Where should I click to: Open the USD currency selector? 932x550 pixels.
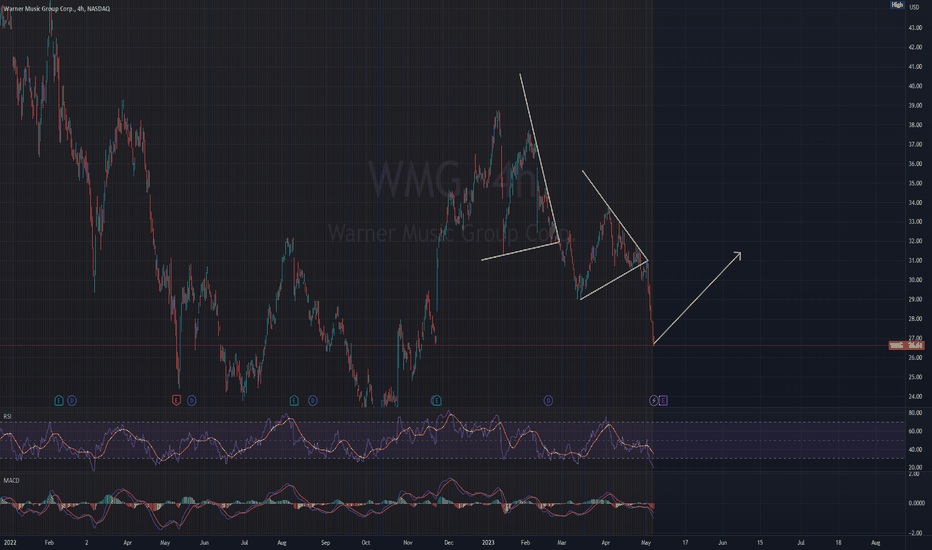914,7
